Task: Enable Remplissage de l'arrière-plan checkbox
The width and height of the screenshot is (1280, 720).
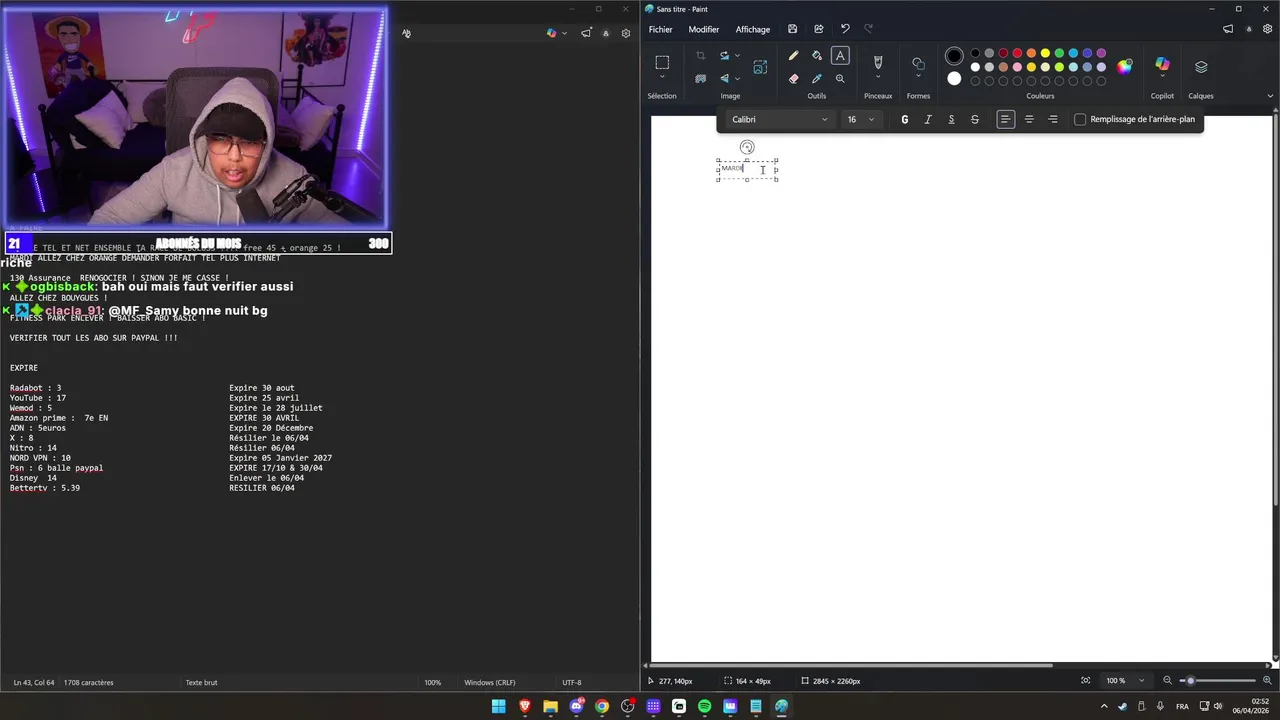Action: 1080,119
